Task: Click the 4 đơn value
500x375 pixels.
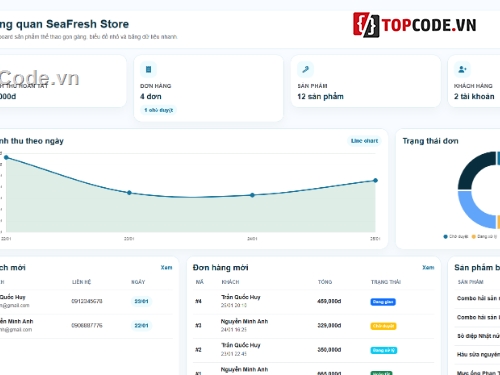Action: pyautogui.click(x=151, y=96)
